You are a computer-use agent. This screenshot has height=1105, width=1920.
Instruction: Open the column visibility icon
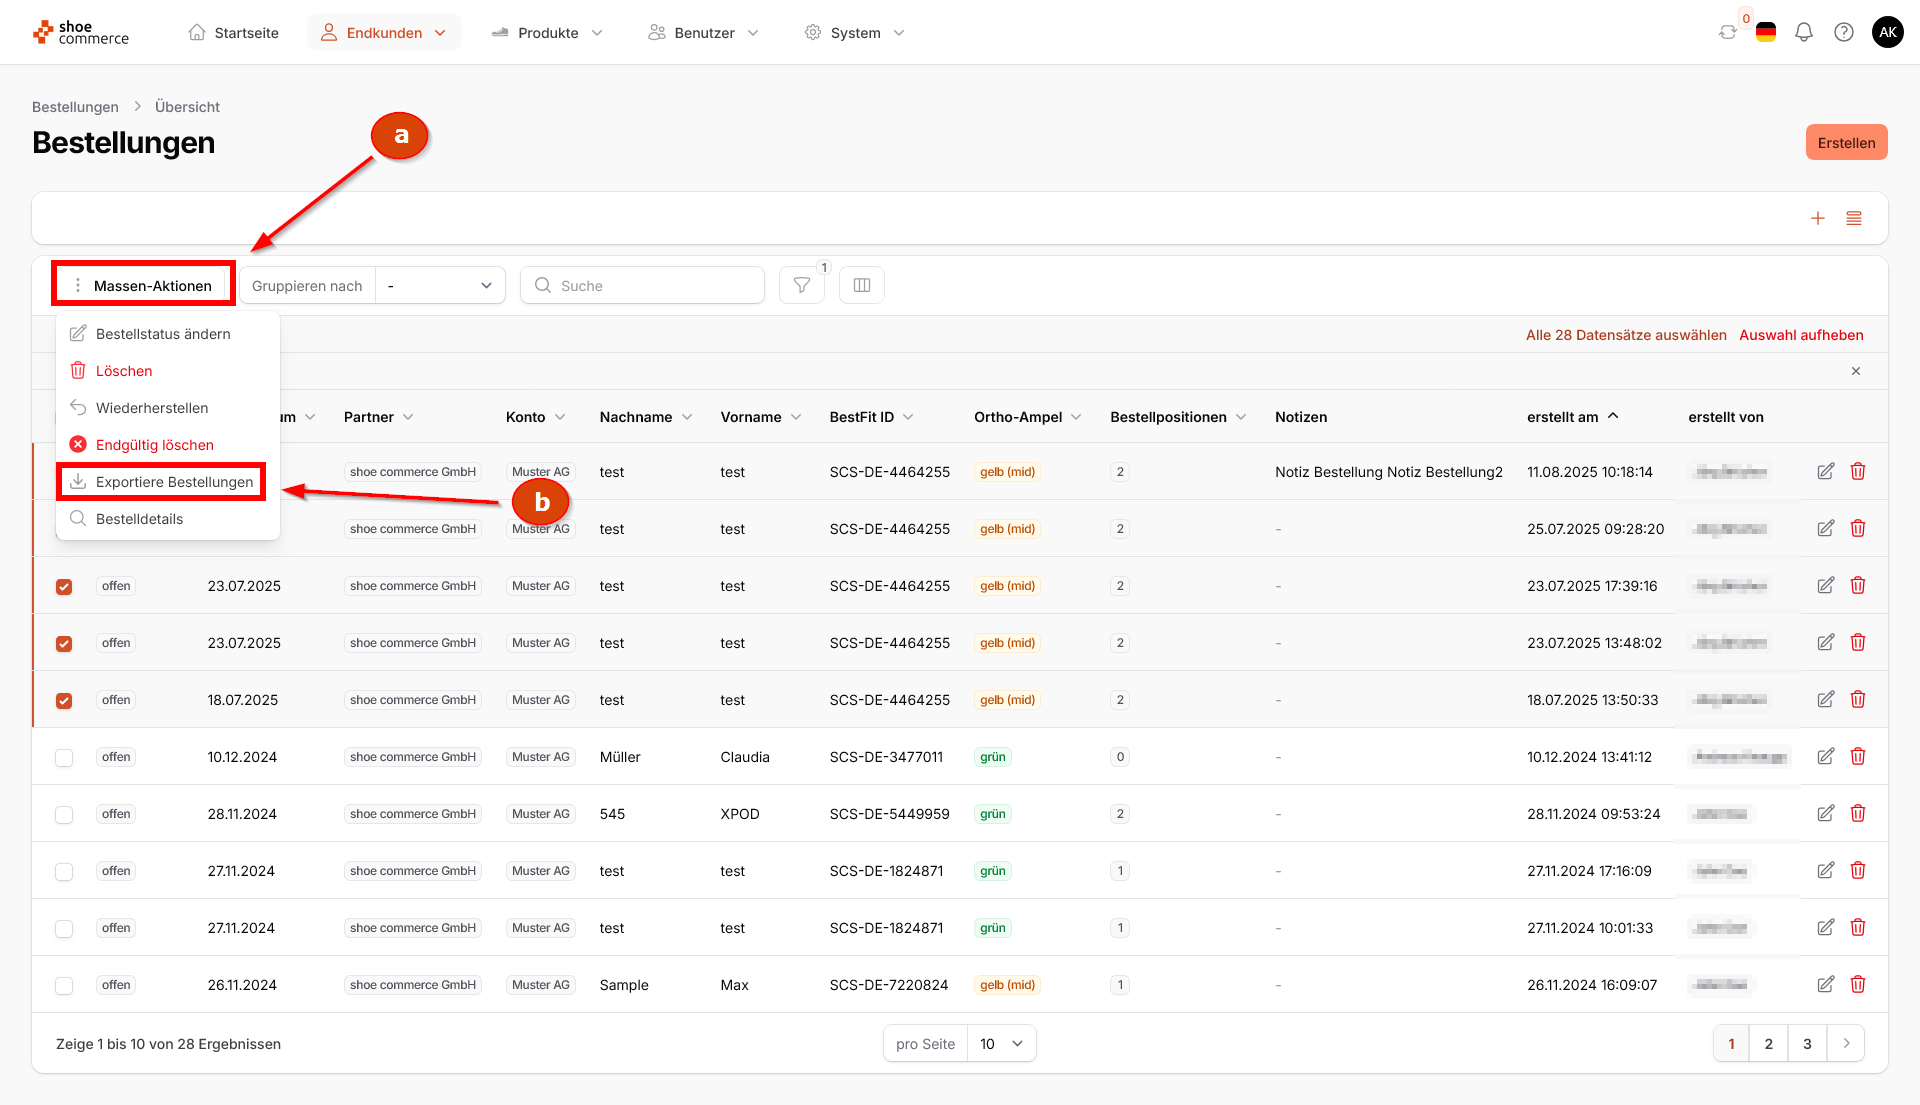pyautogui.click(x=861, y=285)
